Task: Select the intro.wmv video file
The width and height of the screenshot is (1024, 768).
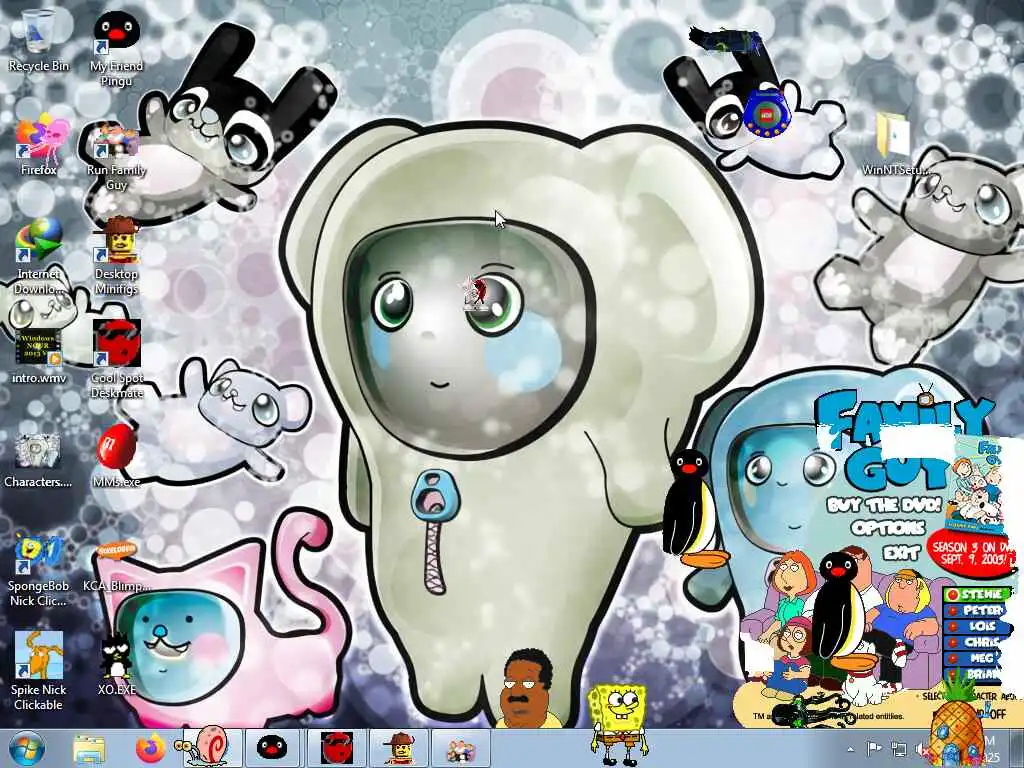Action: [39, 356]
